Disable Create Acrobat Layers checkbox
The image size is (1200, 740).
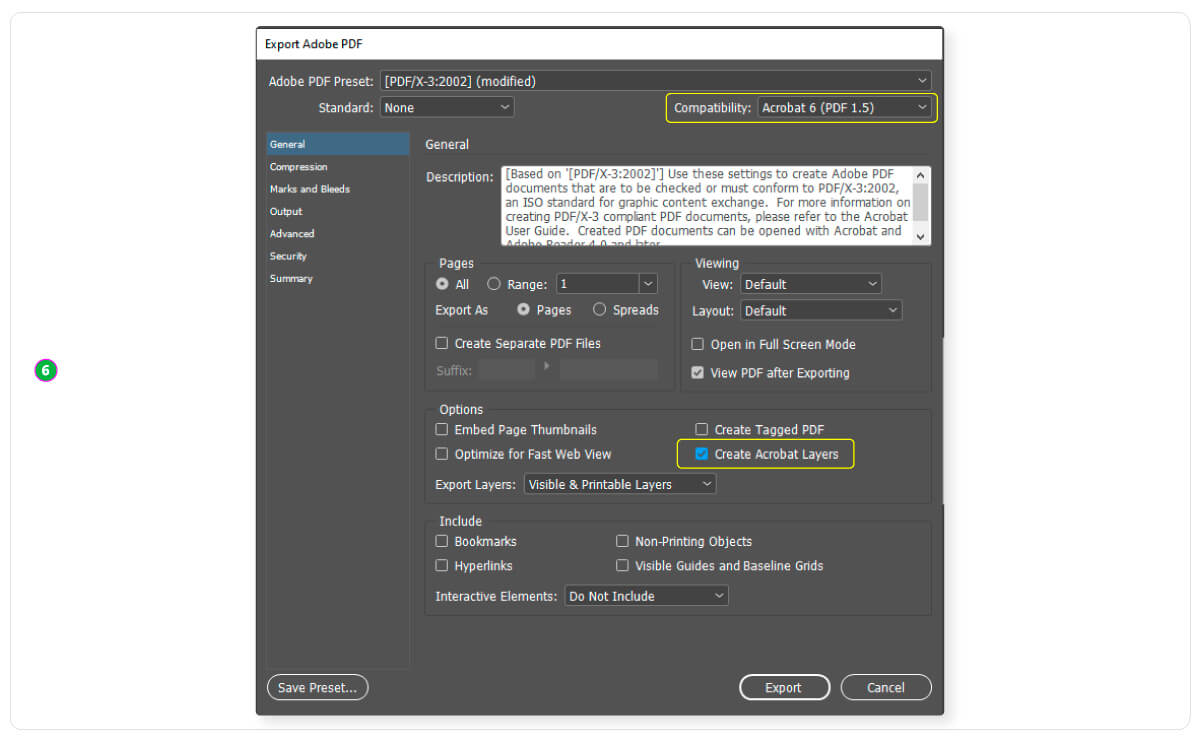(702, 454)
